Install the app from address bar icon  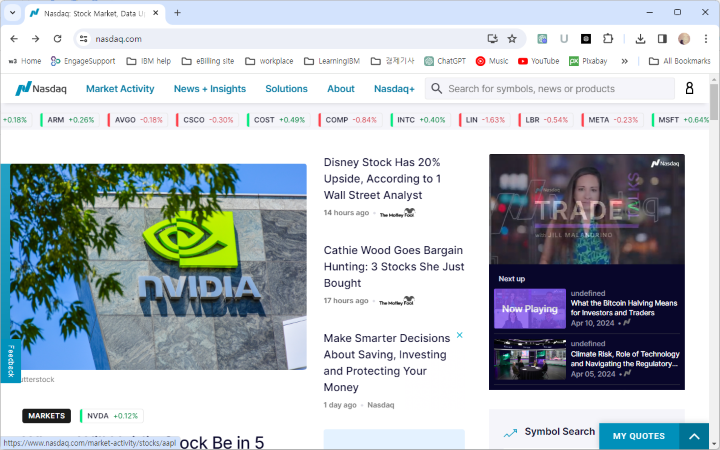tap(492, 39)
